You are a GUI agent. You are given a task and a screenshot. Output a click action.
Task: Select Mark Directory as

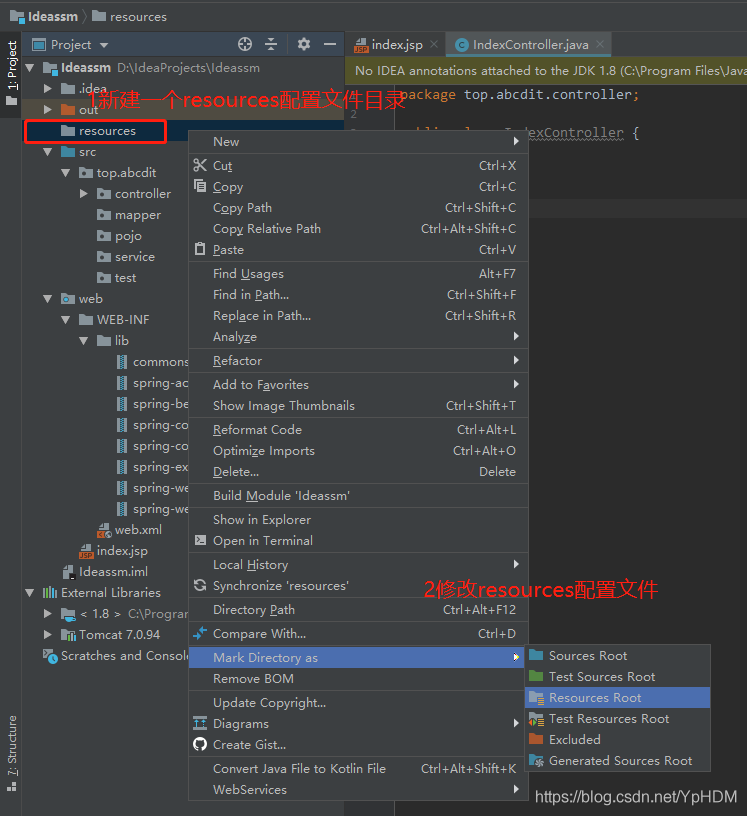pyautogui.click(x=358, y=658)
